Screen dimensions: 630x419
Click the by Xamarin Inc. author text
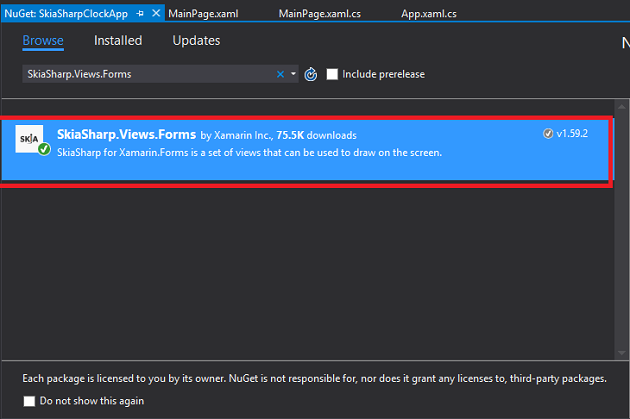click(x=237, y=135)
